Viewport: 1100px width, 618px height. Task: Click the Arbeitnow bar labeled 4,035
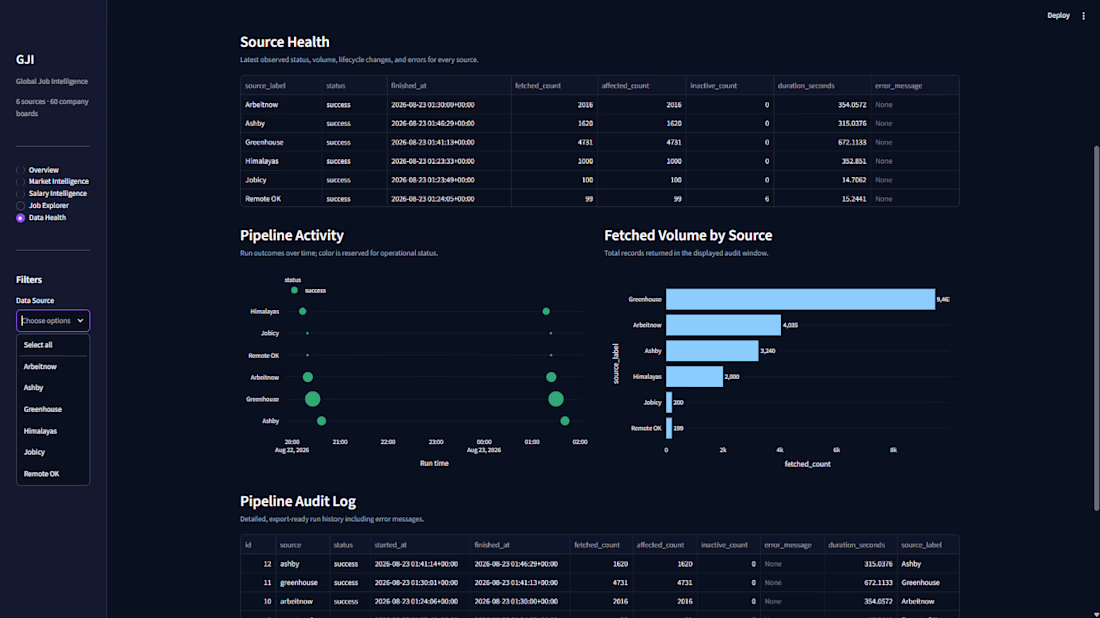click(x=723, y=325)
